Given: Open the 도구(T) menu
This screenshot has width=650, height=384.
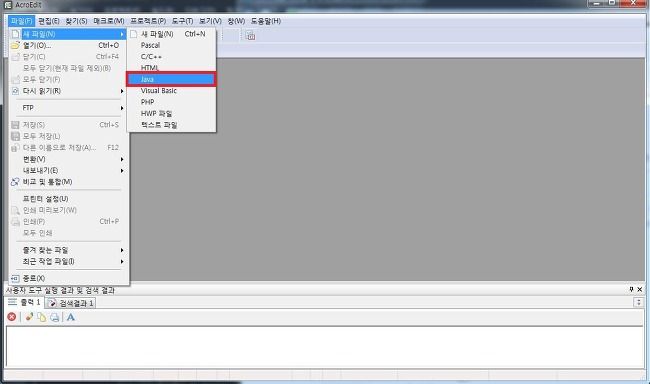Looking at the screenshot, I should tap(182, 21).
